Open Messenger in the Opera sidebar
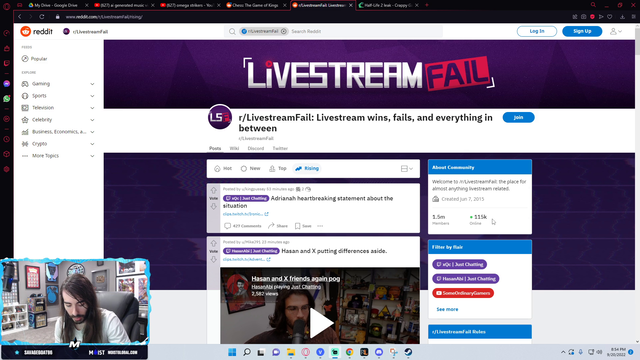 [x=7, y=84]
